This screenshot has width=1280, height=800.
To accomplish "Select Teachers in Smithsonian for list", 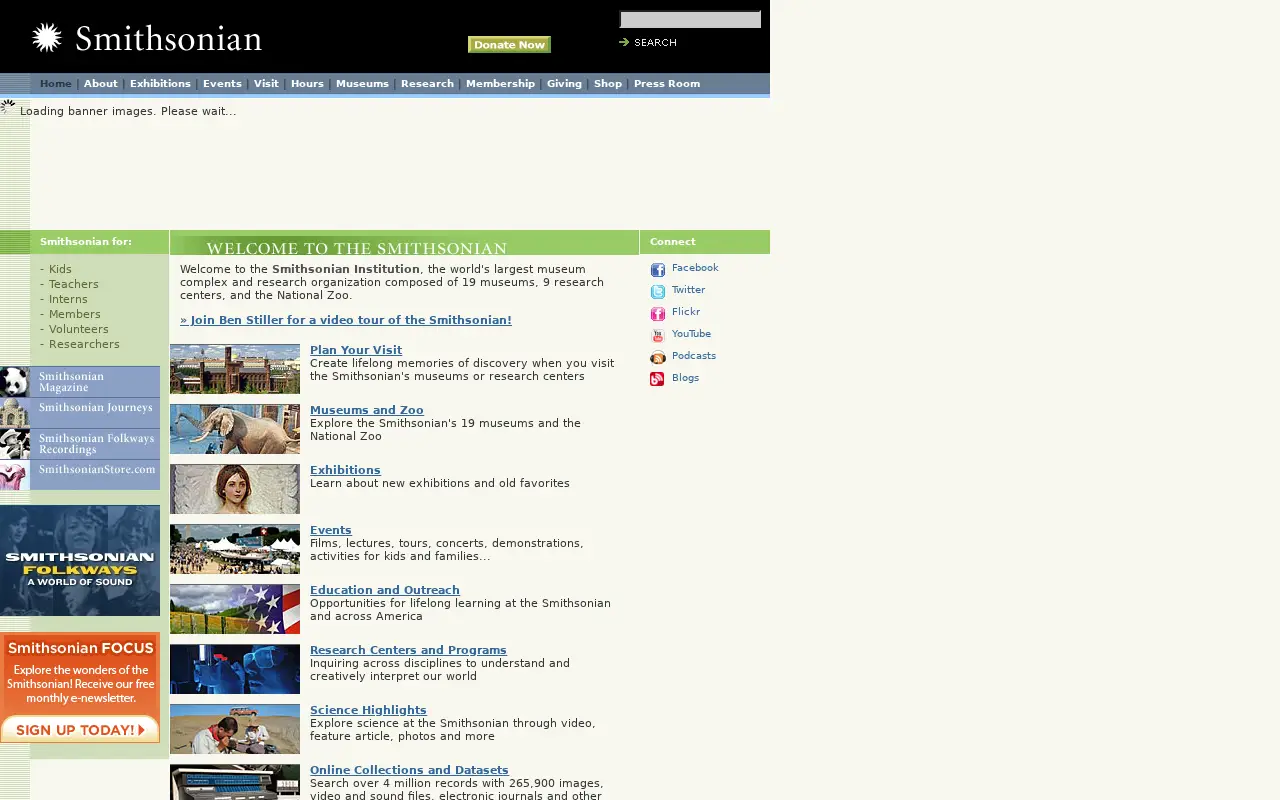I will [74, 284].
